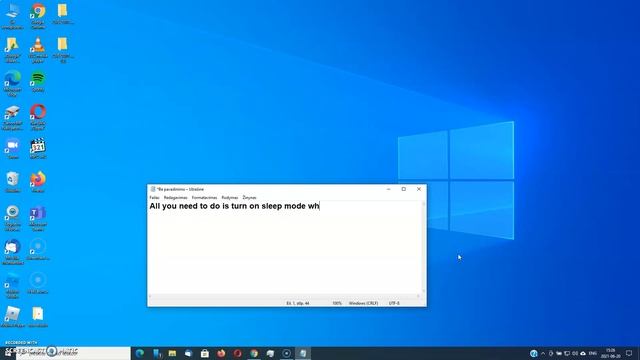Open the VLC media player desktop shortcut

click(38, 50)
